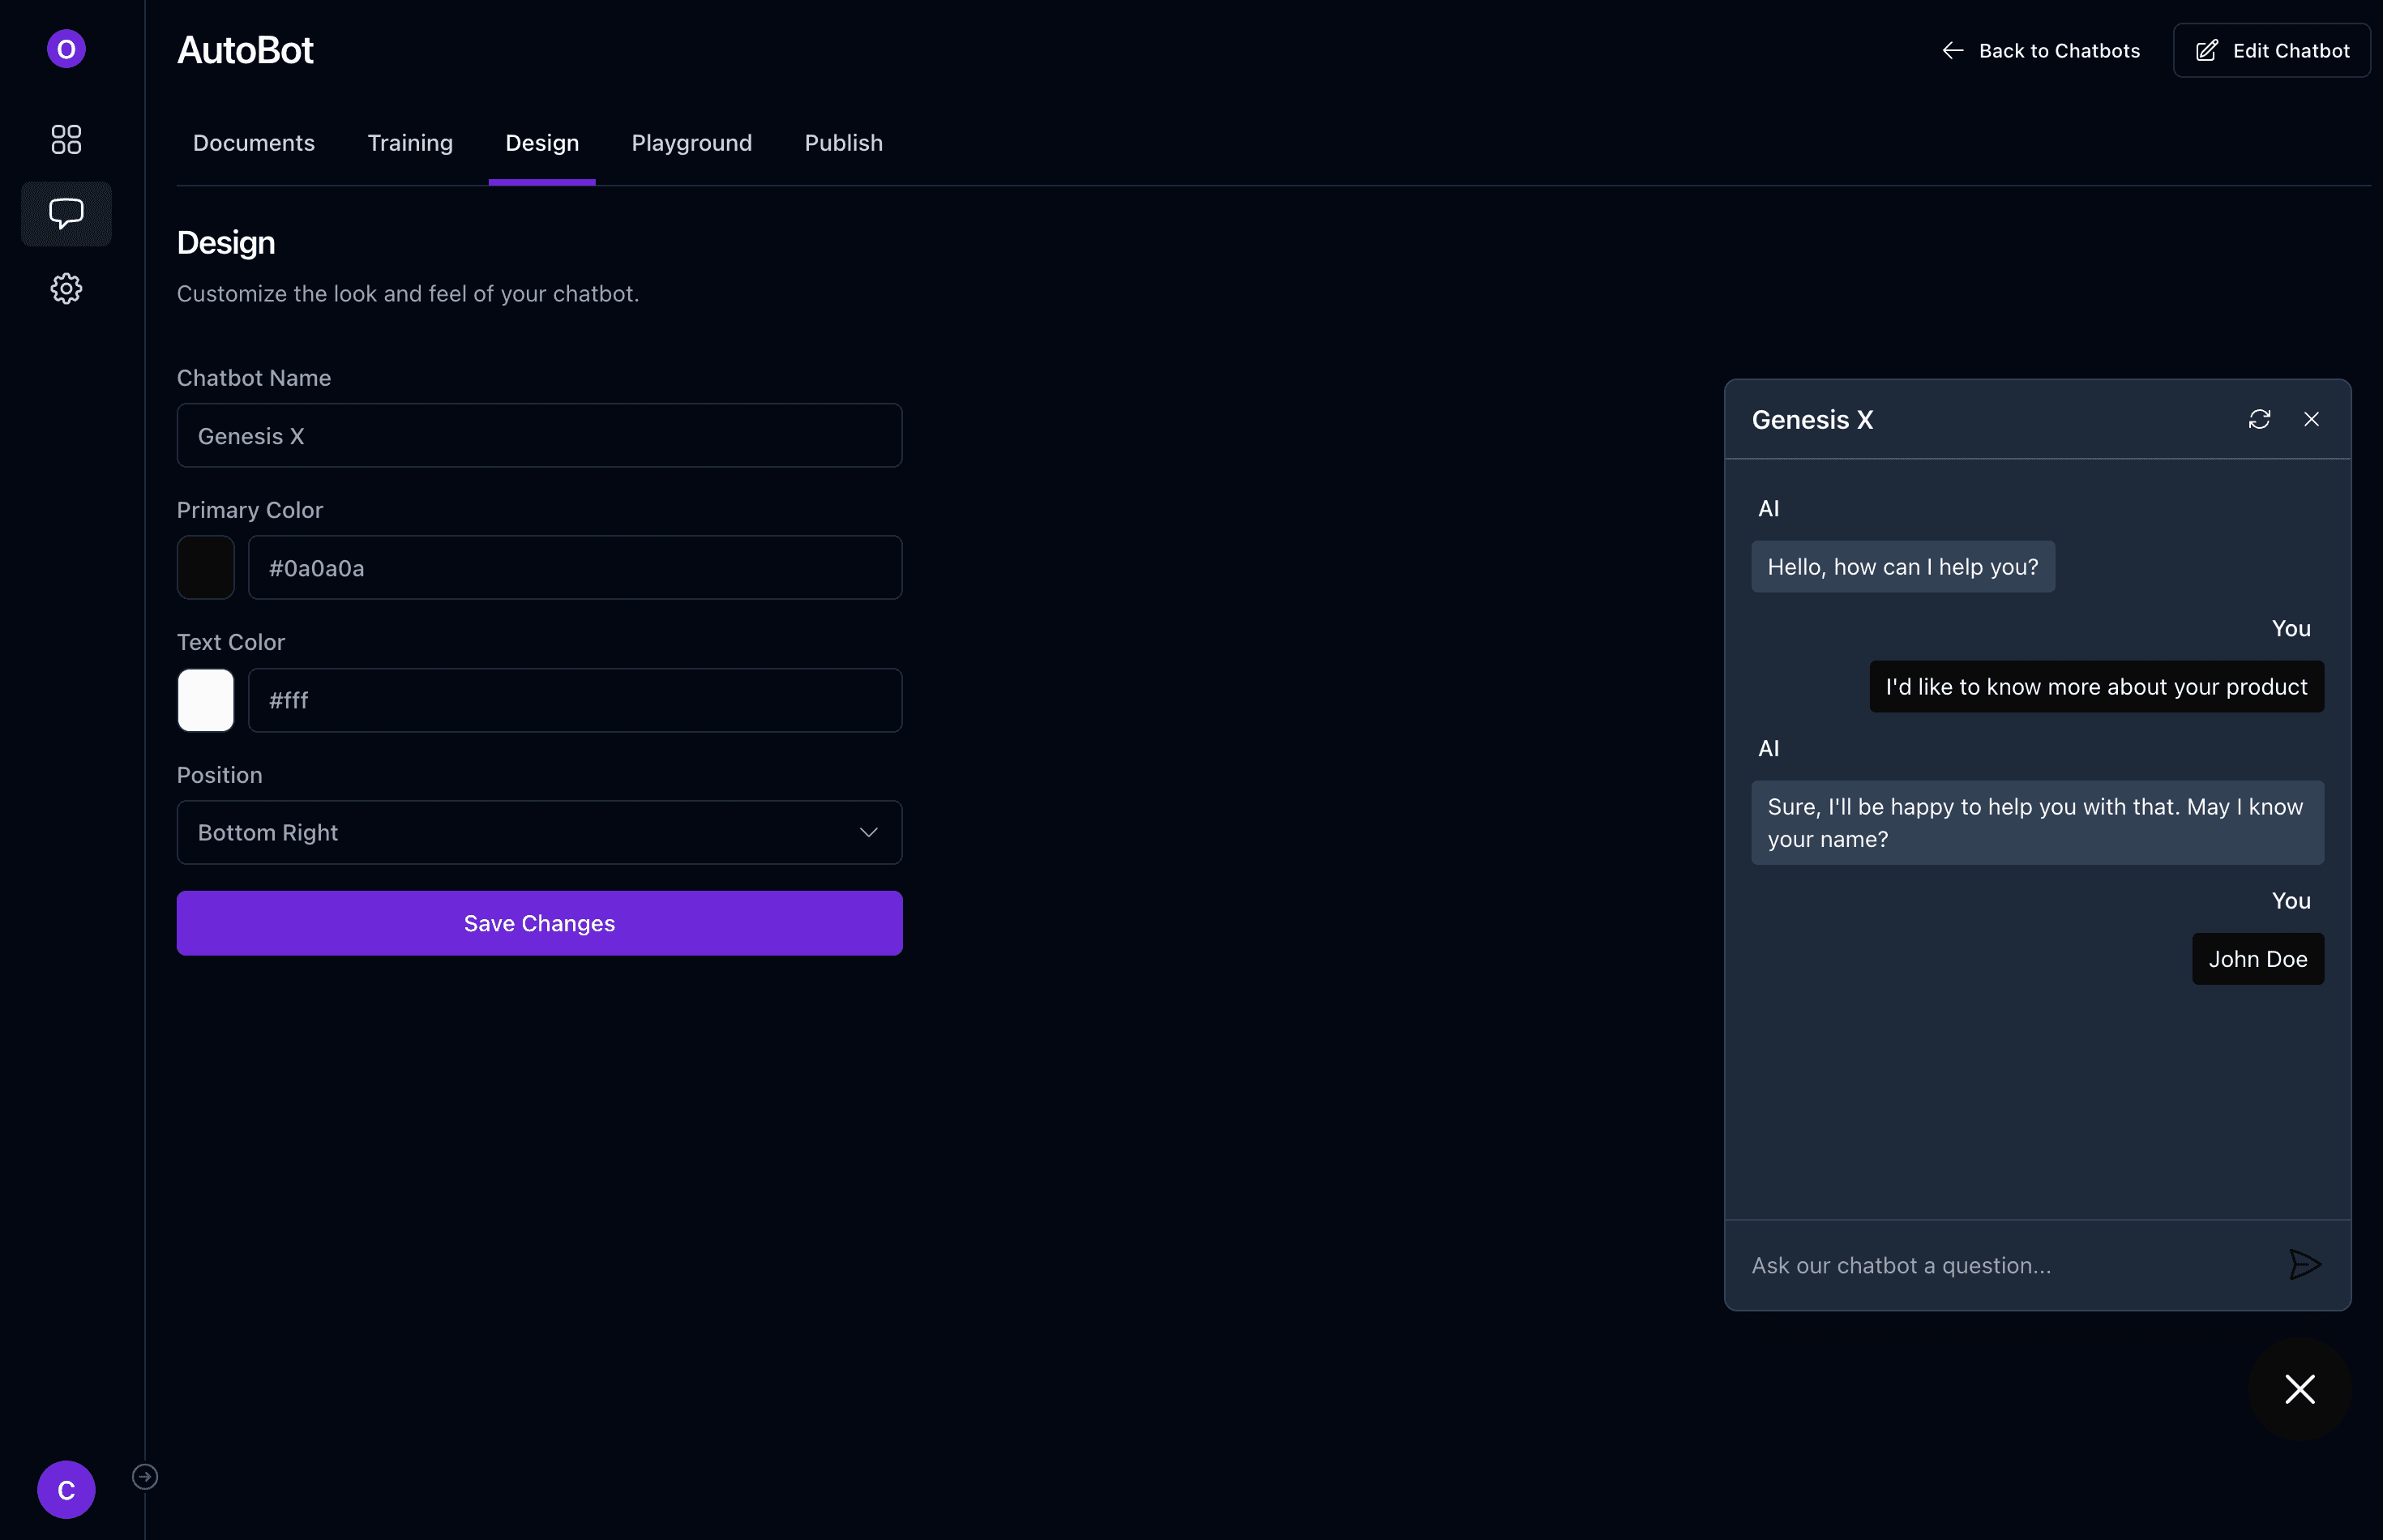2383x1540 pixels.
Task: Select the white Text Color swatch
Action: click(x=206, y=700)
